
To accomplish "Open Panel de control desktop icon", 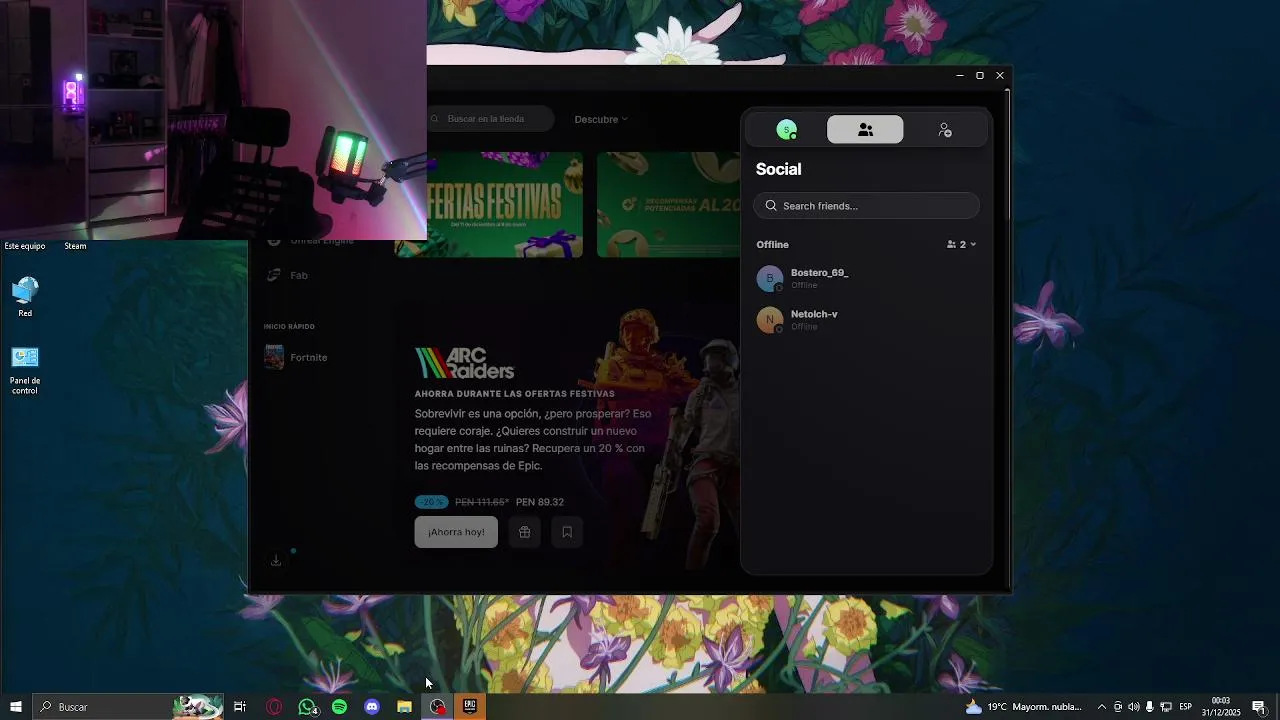I will (x=25, y=370).
